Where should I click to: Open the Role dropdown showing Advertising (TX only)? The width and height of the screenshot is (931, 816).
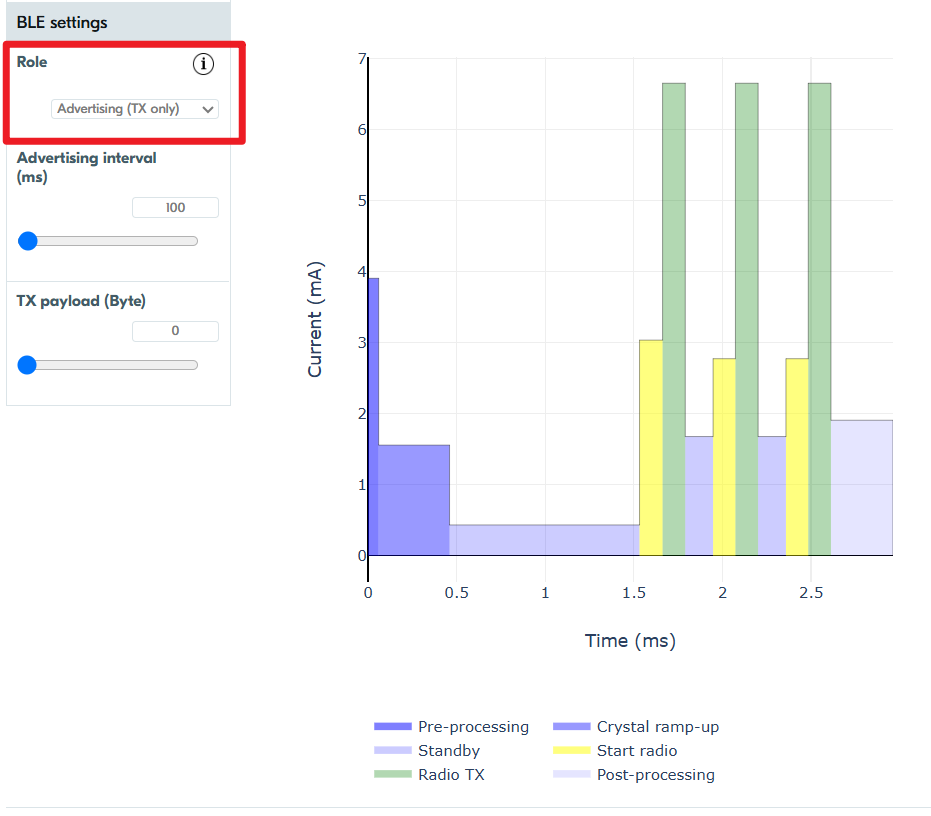135,109
